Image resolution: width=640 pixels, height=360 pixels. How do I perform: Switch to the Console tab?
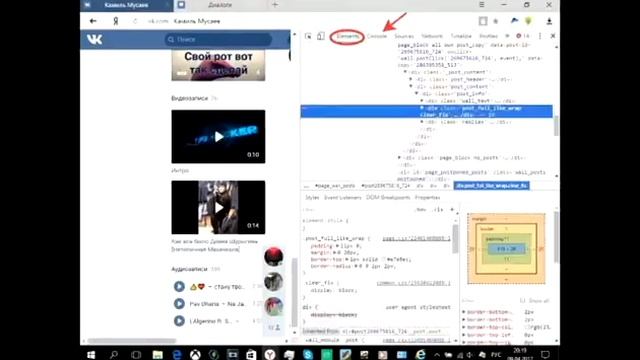377,36
